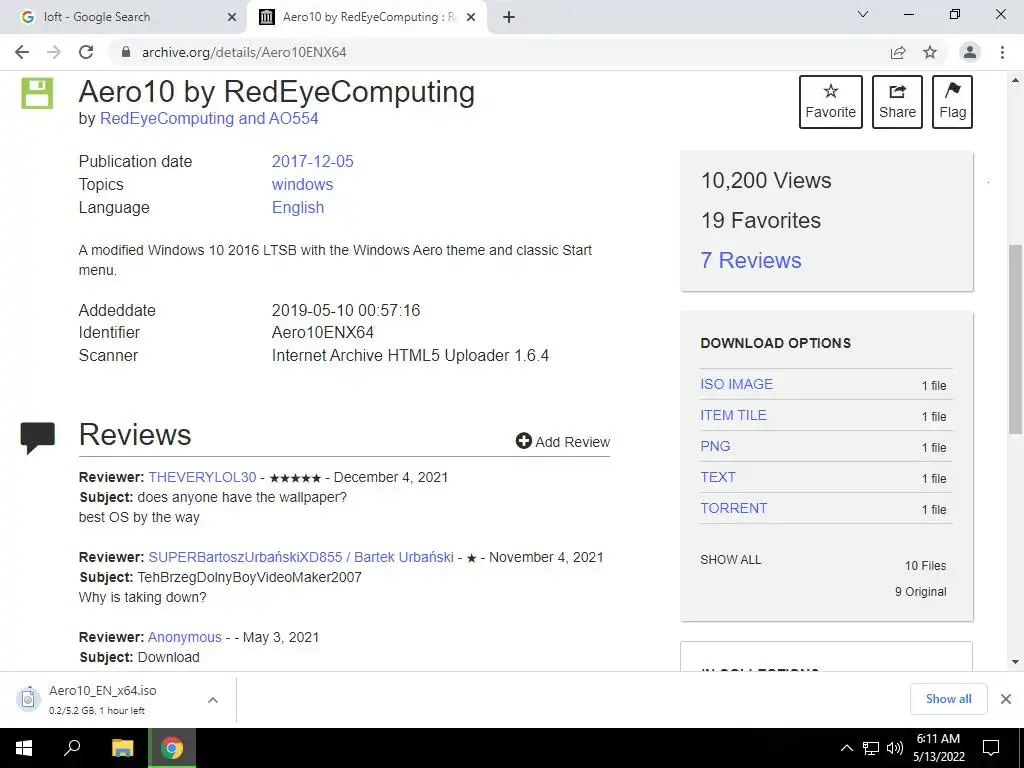
Task: Open the tab search chevron
Action: (x=863, y=14)
